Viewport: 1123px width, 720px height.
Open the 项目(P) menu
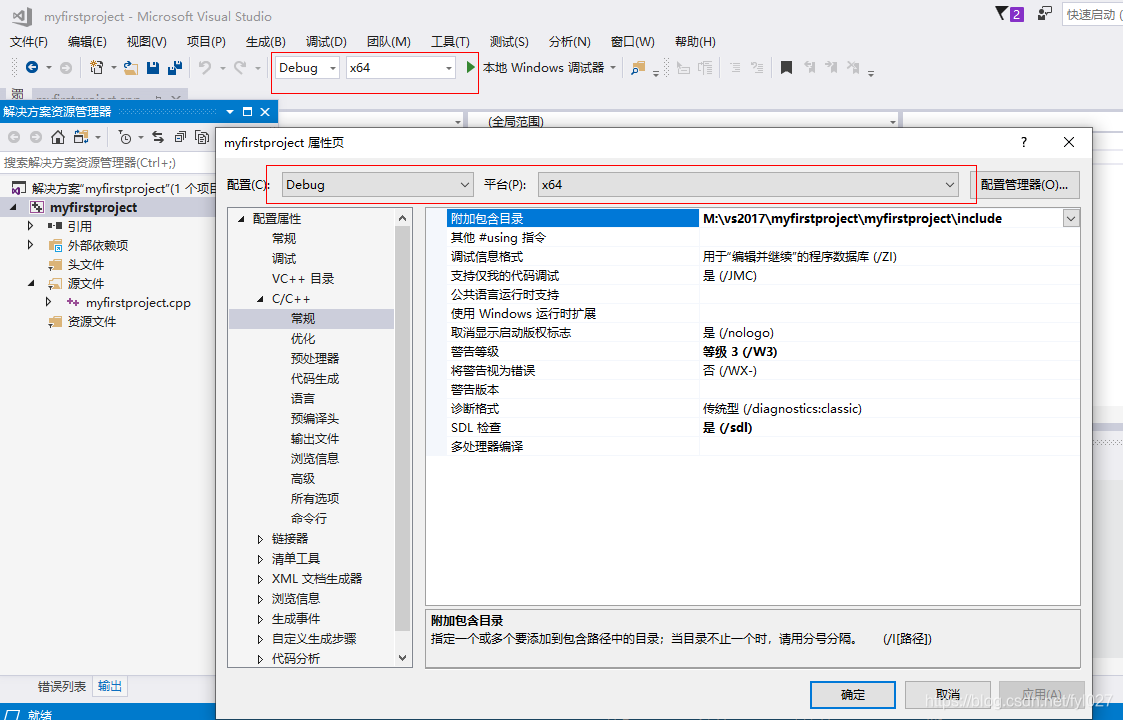tap(206, 42)
